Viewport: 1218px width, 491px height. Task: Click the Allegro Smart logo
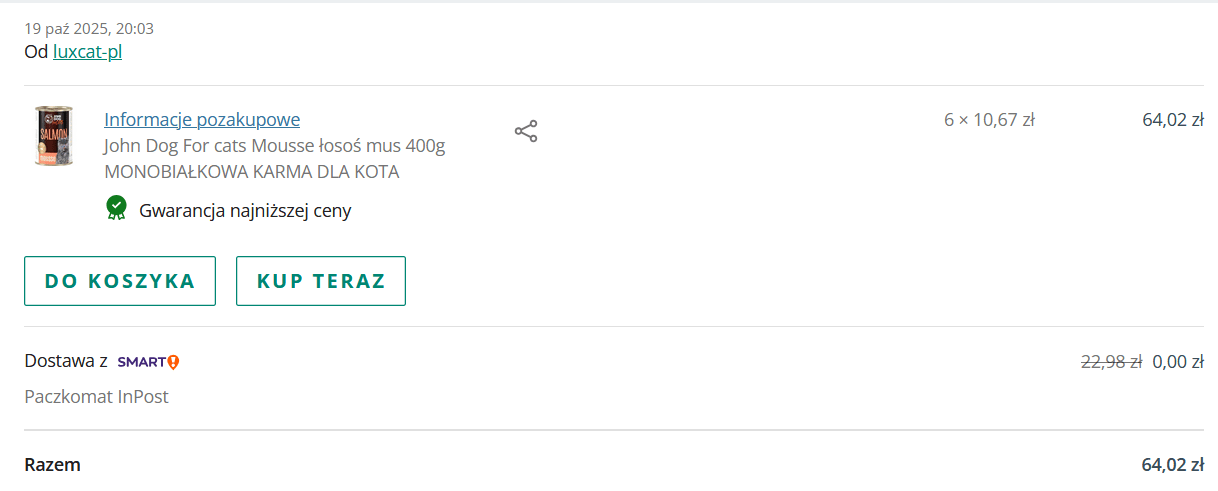pos(148,362)
